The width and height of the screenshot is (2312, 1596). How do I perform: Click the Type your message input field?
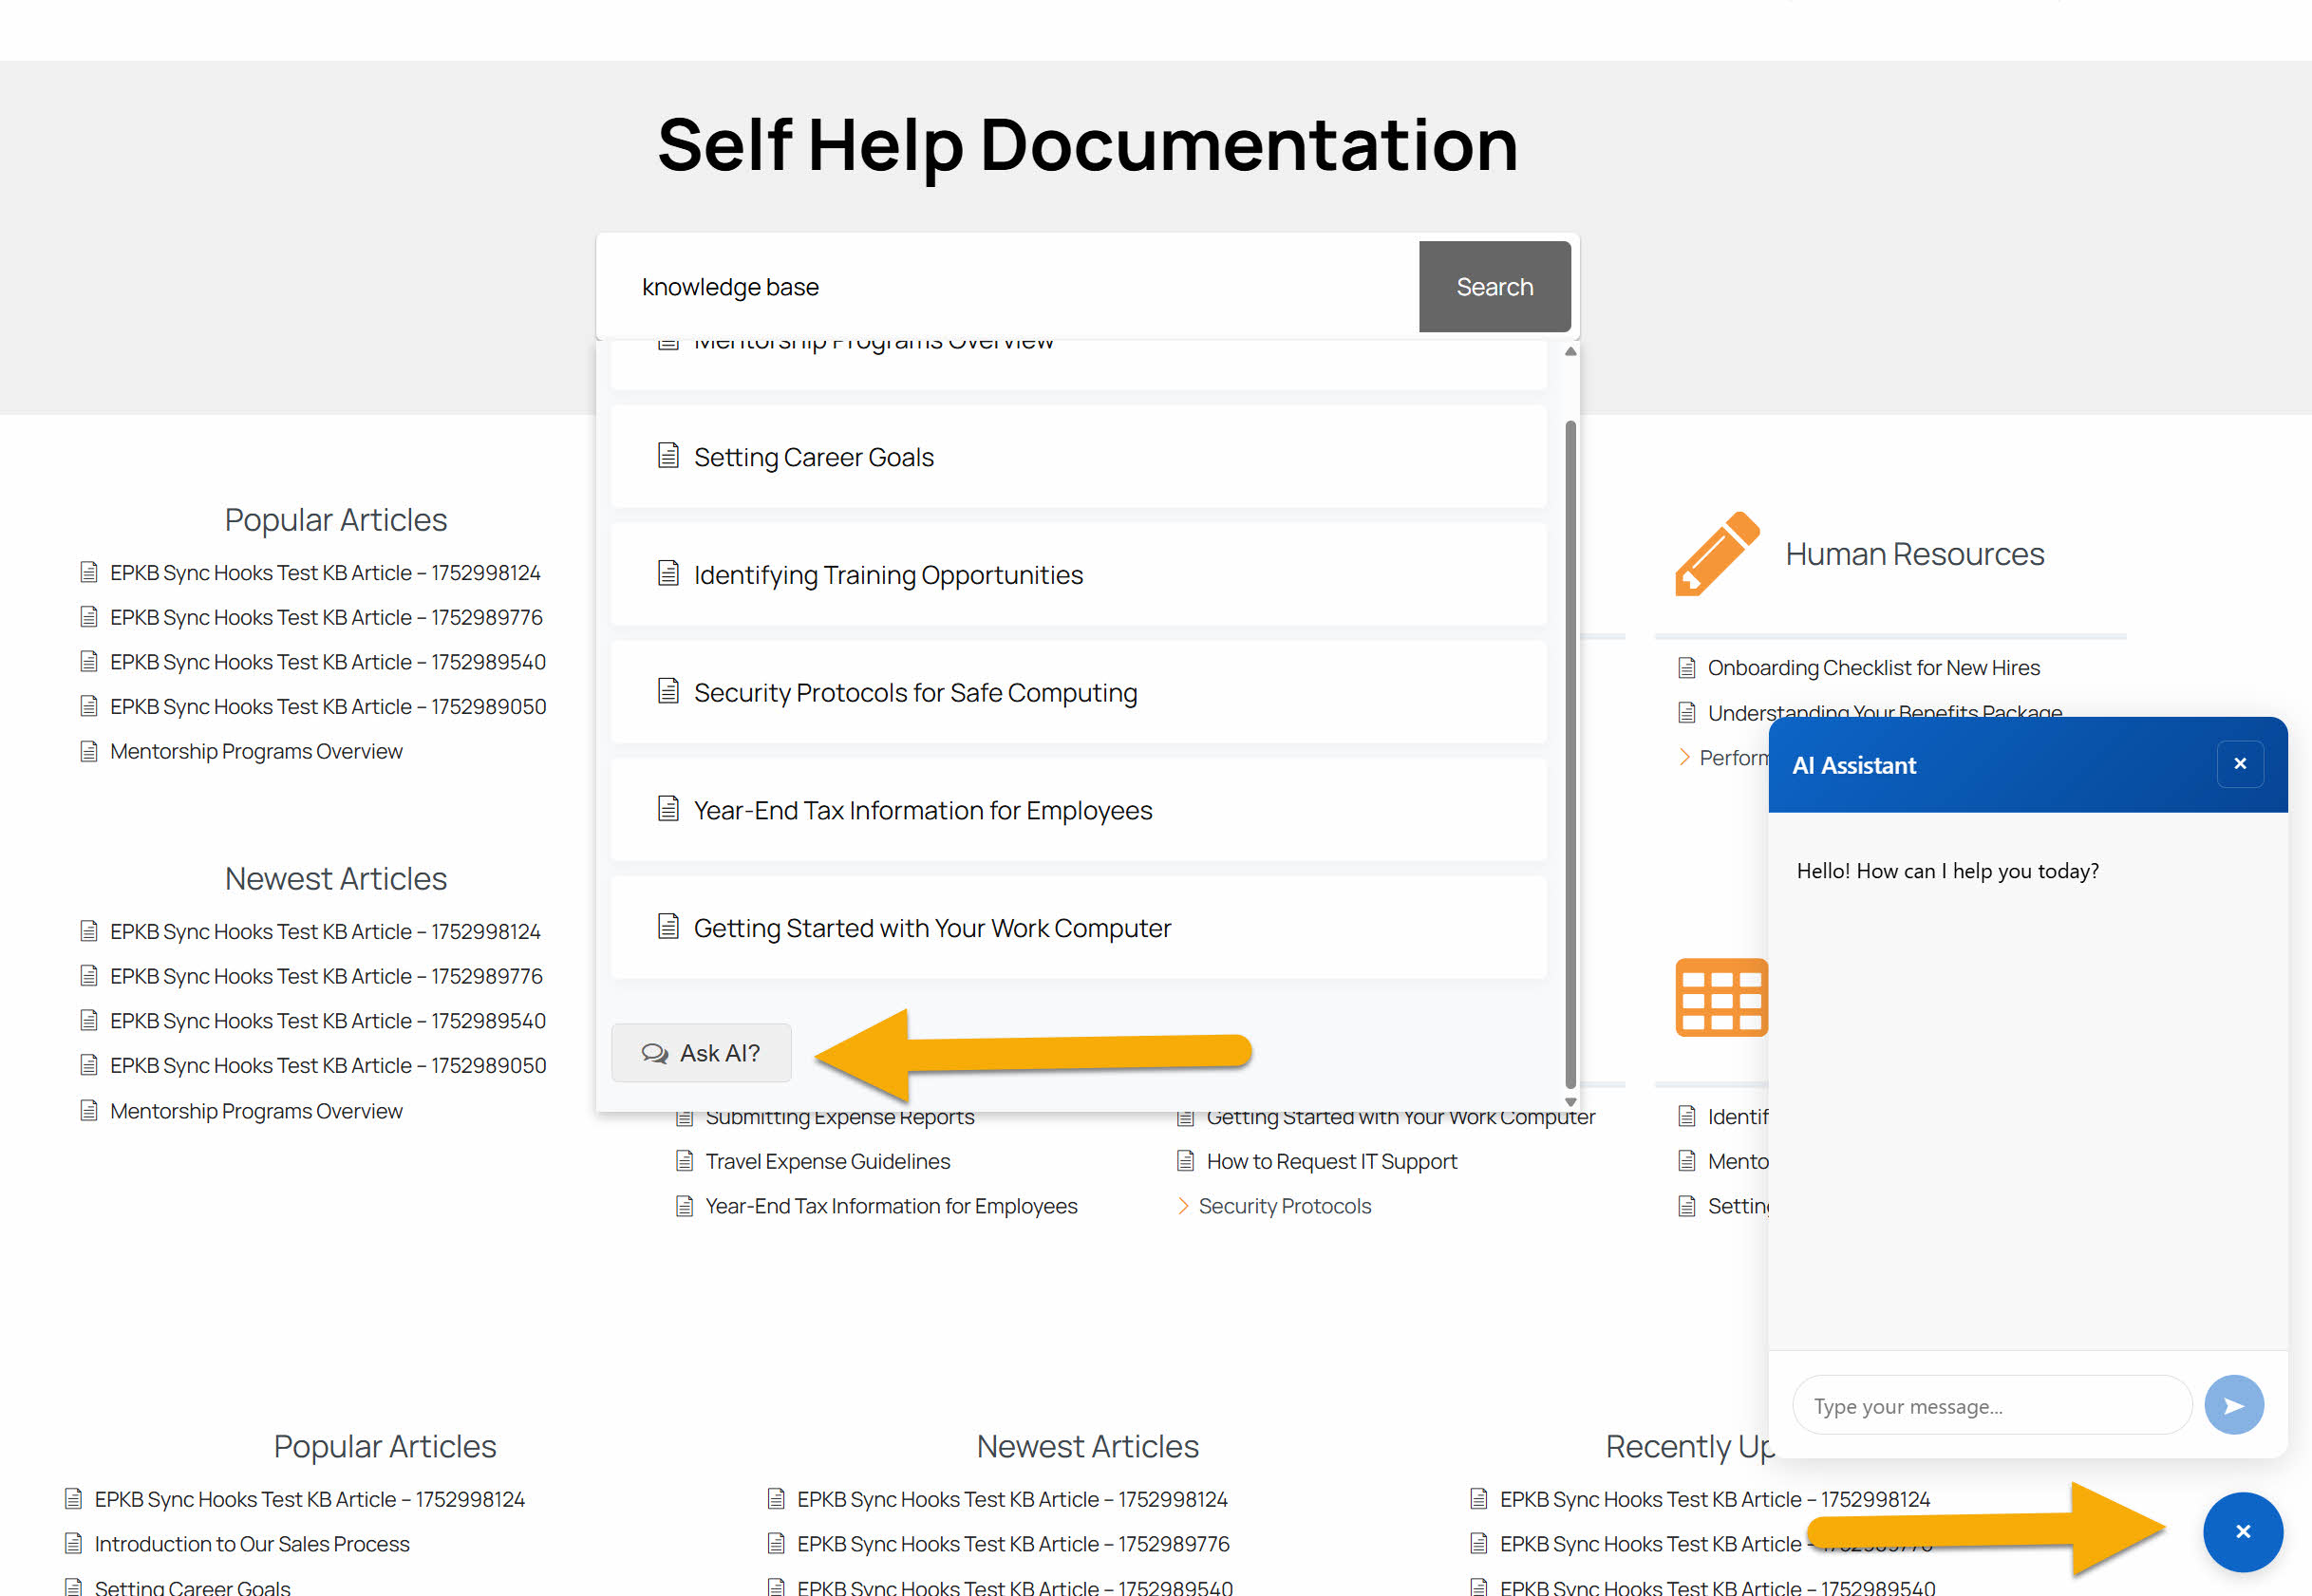[1990, 1406]
